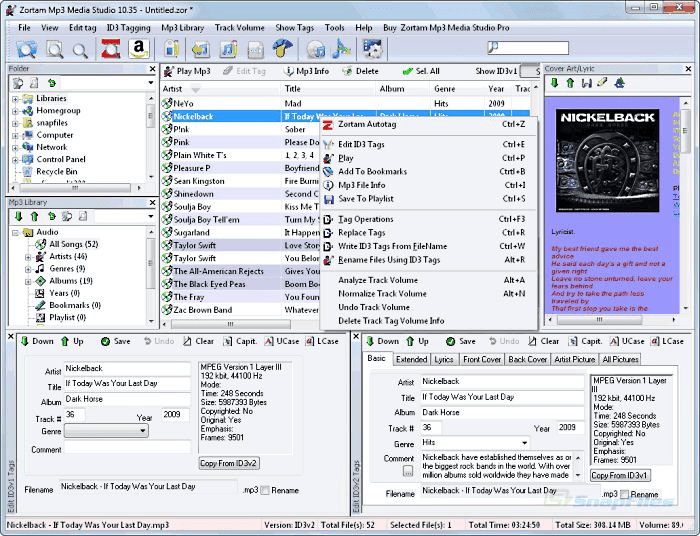Click the small magnifier icon in main toolbar
The width and height of the screenshot is (700, 536).
(80, 50)
